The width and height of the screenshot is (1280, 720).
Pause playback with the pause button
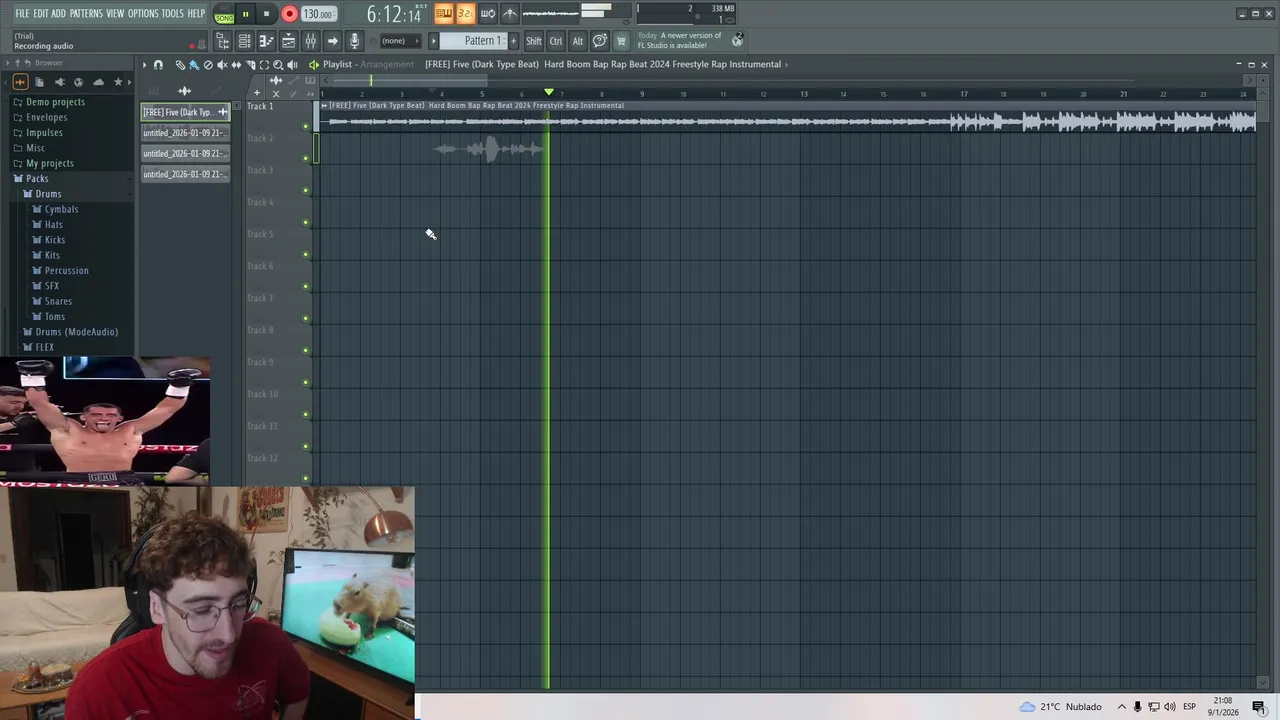[x=245, y=14]
